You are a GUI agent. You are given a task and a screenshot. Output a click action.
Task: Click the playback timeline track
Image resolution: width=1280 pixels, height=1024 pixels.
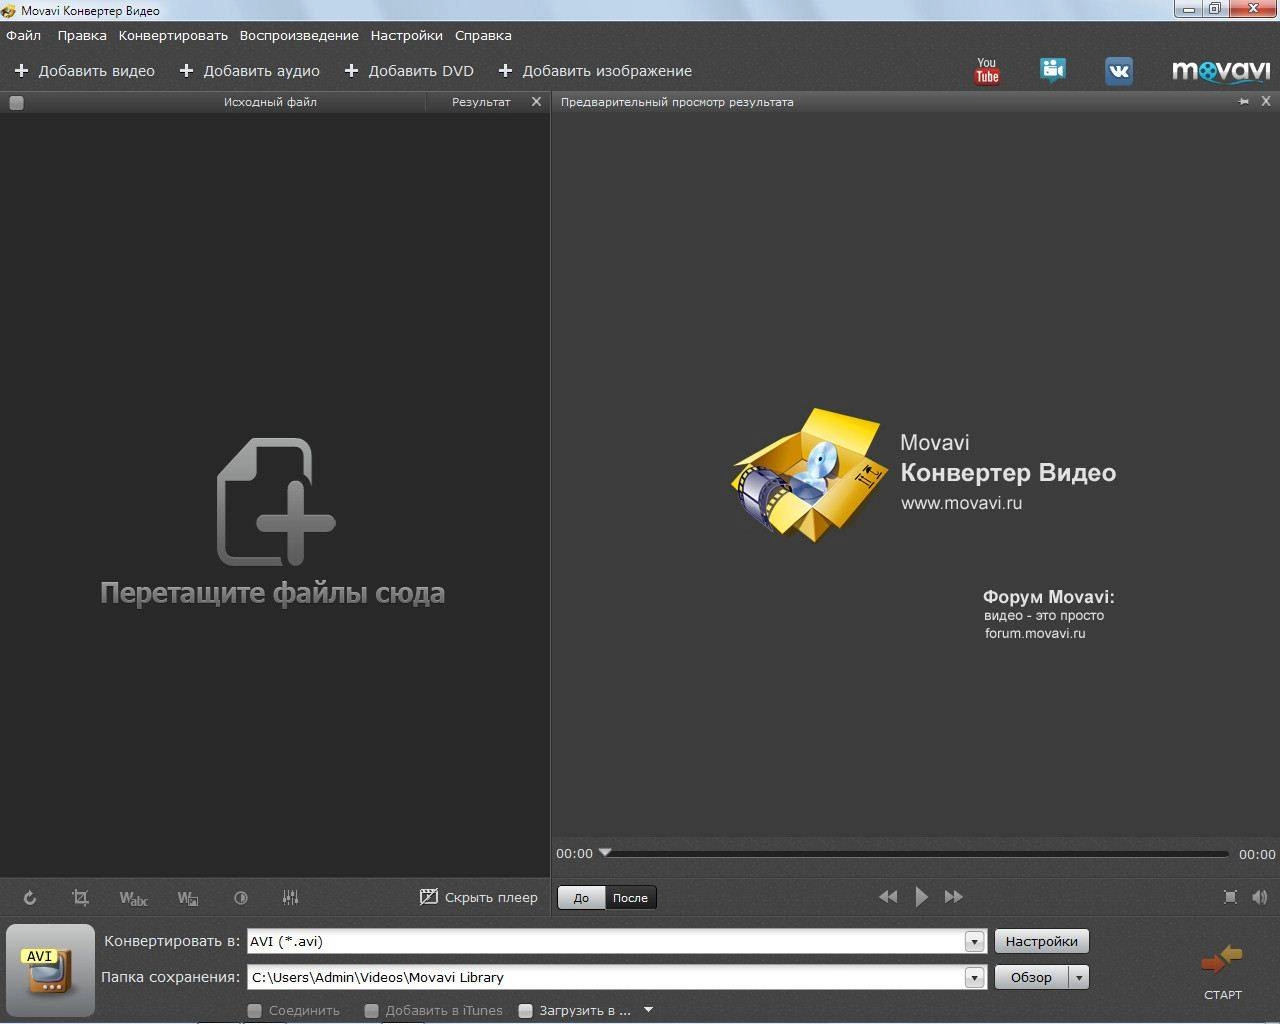[915, 854]
